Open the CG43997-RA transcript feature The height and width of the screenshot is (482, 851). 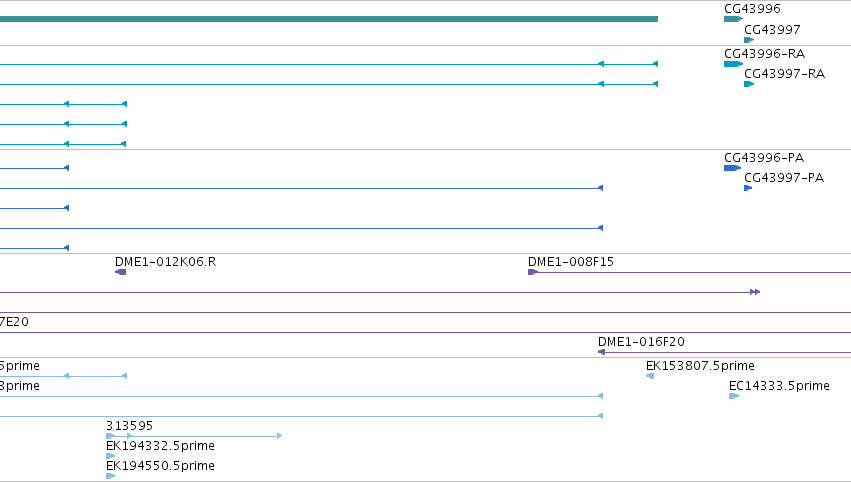point(749,84)
